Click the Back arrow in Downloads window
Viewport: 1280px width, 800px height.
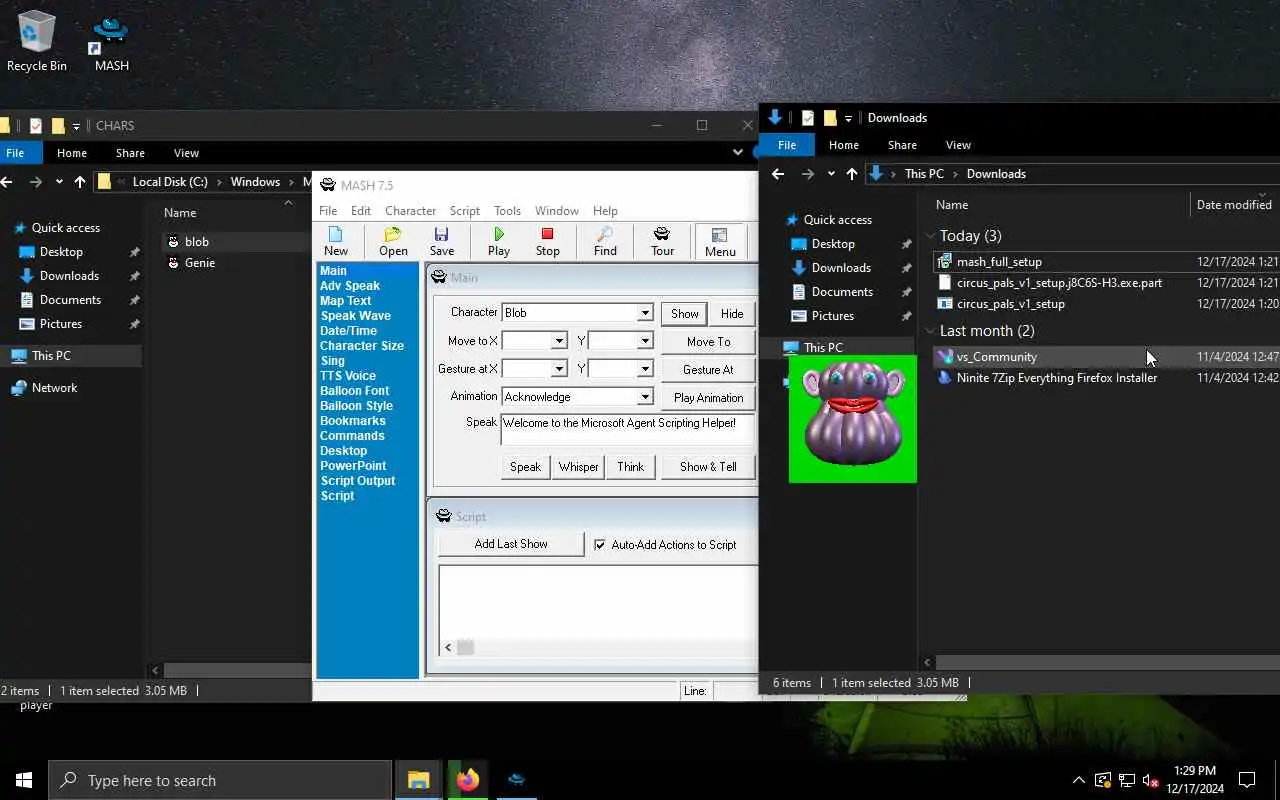778,174
